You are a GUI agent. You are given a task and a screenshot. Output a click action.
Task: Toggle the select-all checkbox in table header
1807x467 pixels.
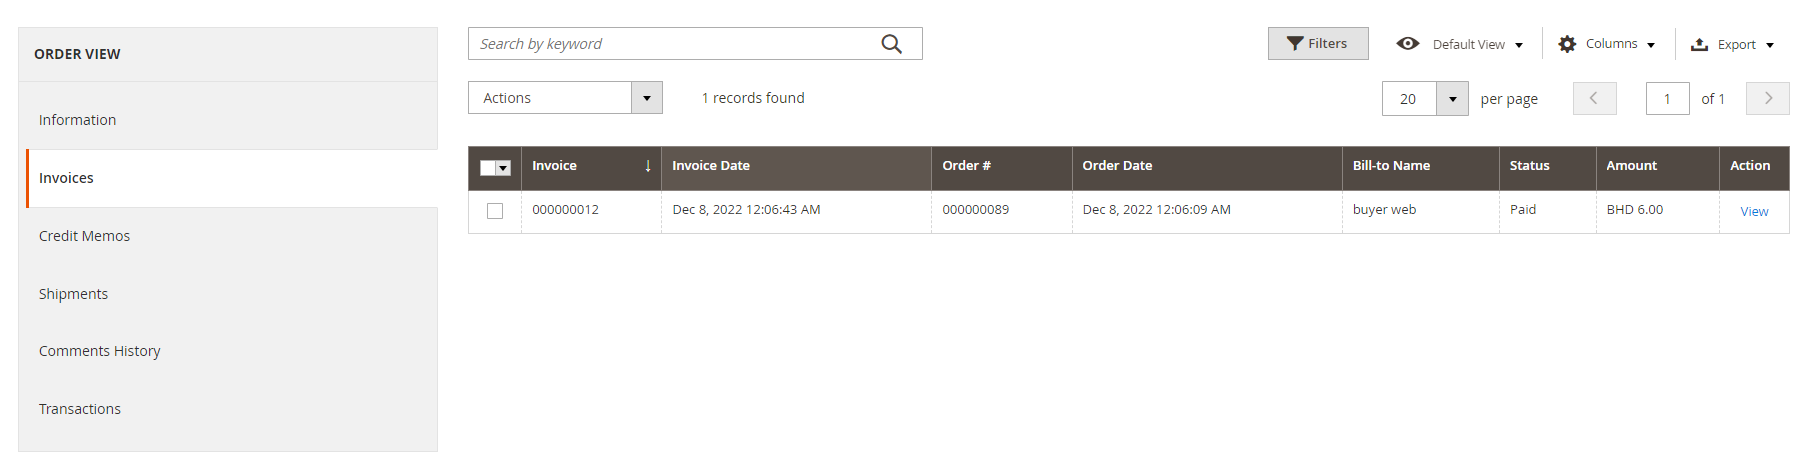pos(488,168)
